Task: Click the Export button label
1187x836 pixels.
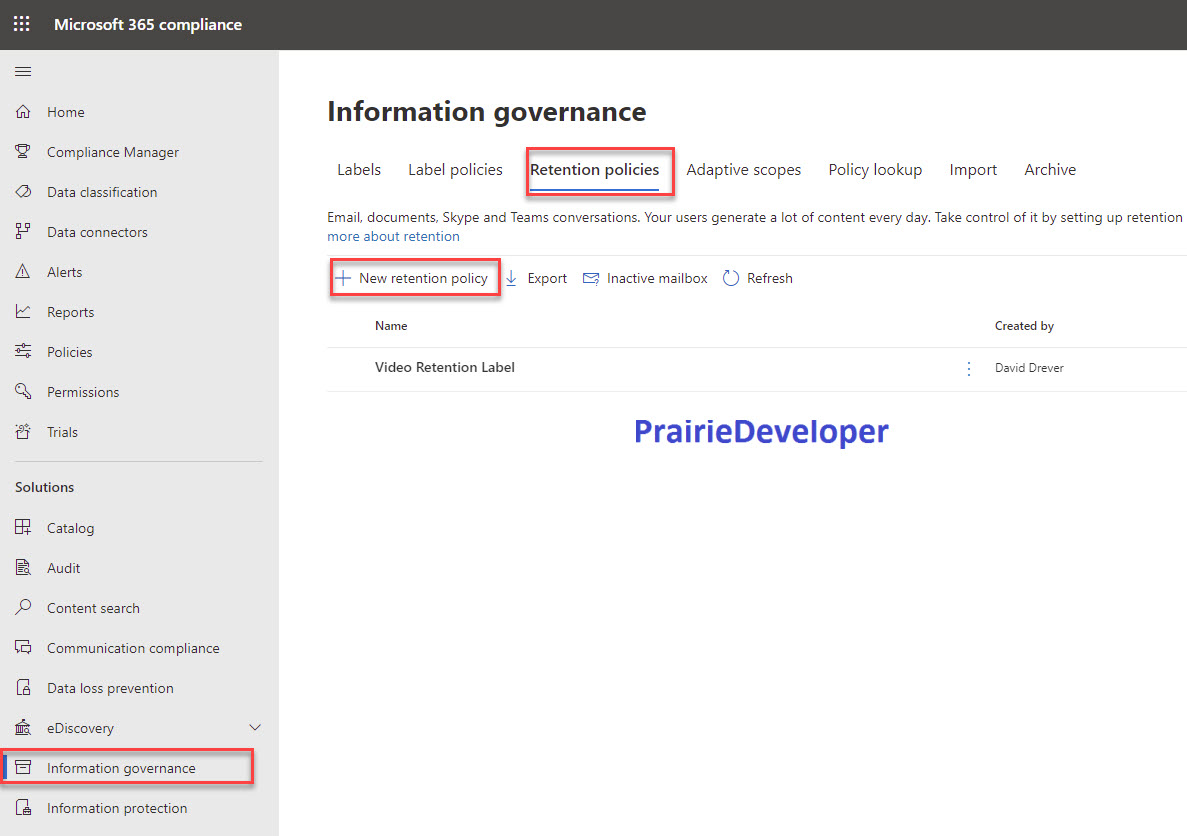Action: tap(547, 278)
